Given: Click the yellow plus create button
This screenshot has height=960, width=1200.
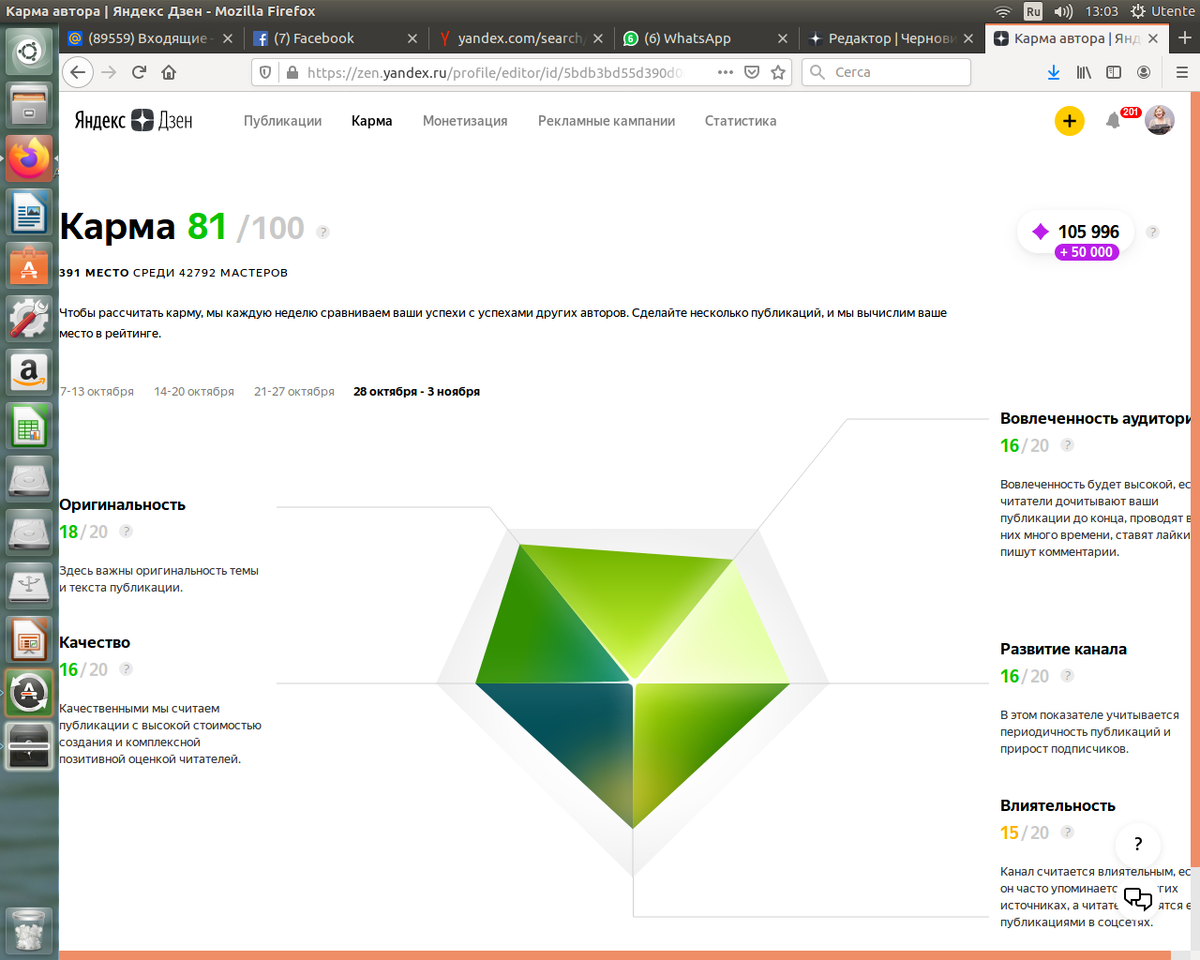Looking at the screenshot, I should click(x=1069, y=121).
